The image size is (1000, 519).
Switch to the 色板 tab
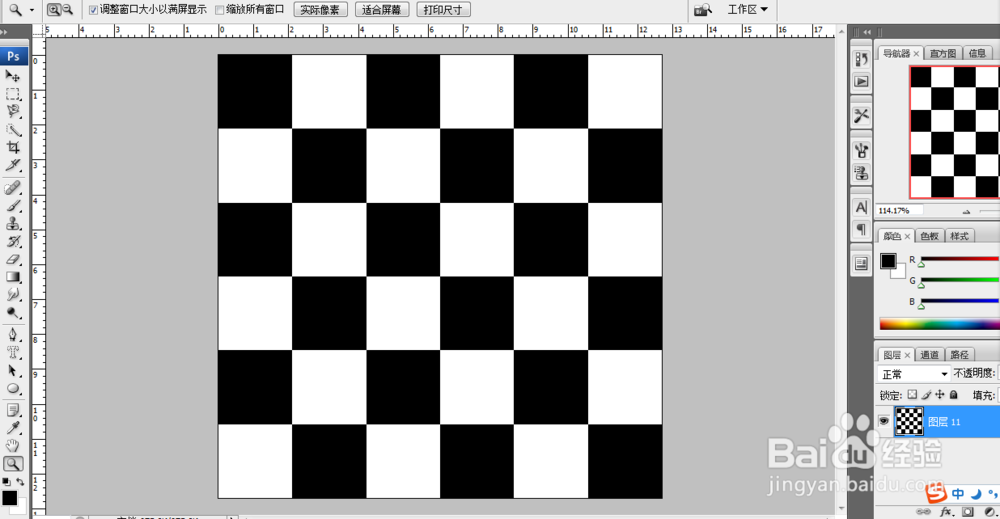point(930,236)
